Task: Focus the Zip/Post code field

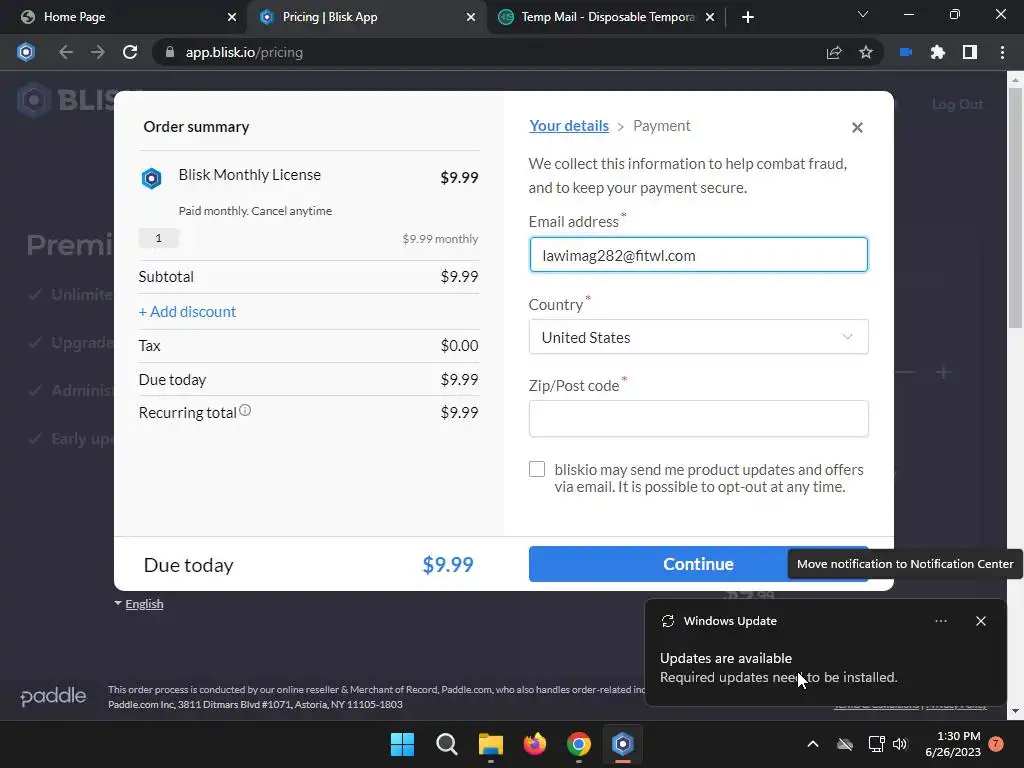Action: [699, 419]
